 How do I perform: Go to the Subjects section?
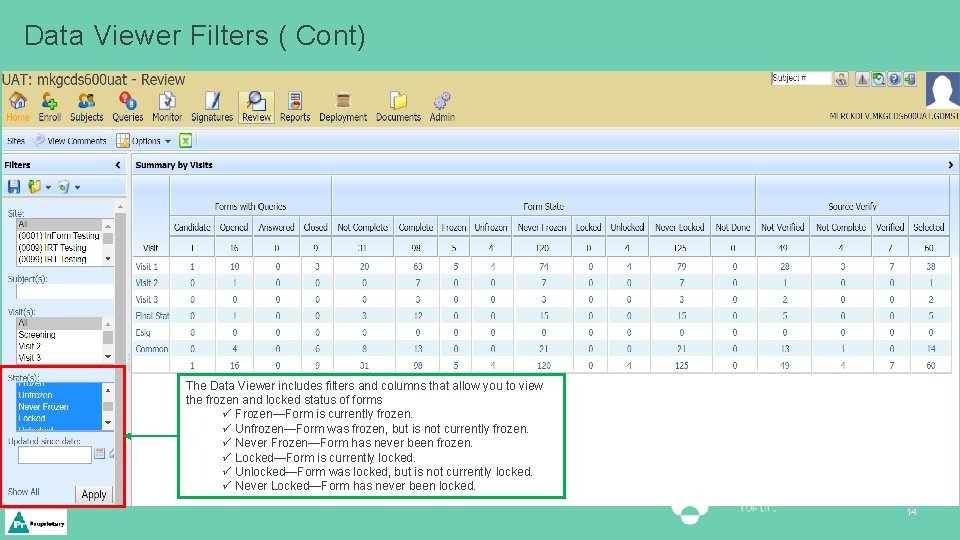point(86,107)
